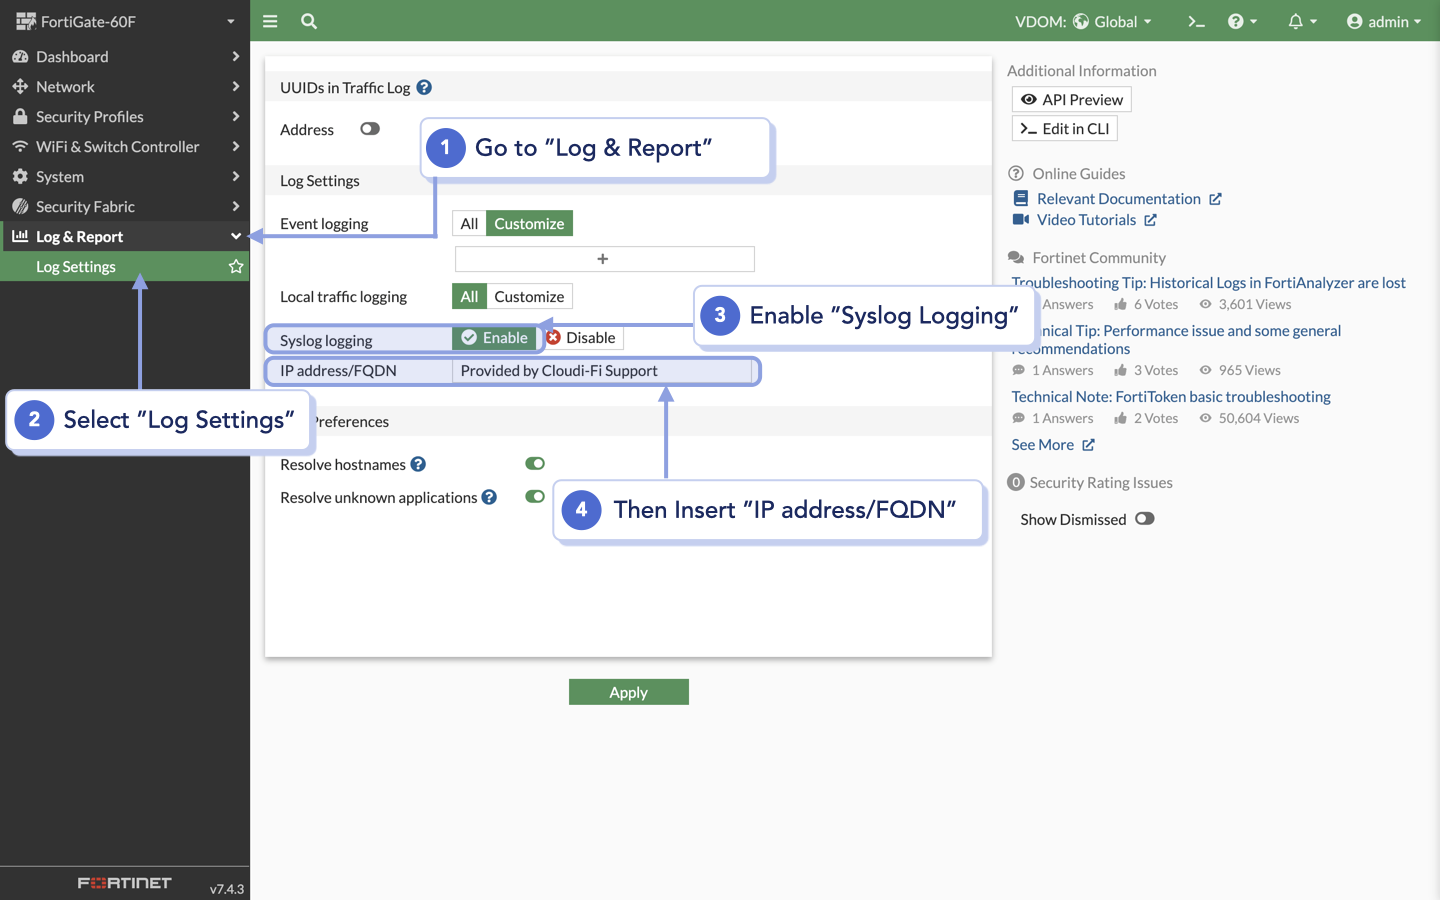
Task: Open the CLI console from the top bar
Action: click(x=1196, y=21)
